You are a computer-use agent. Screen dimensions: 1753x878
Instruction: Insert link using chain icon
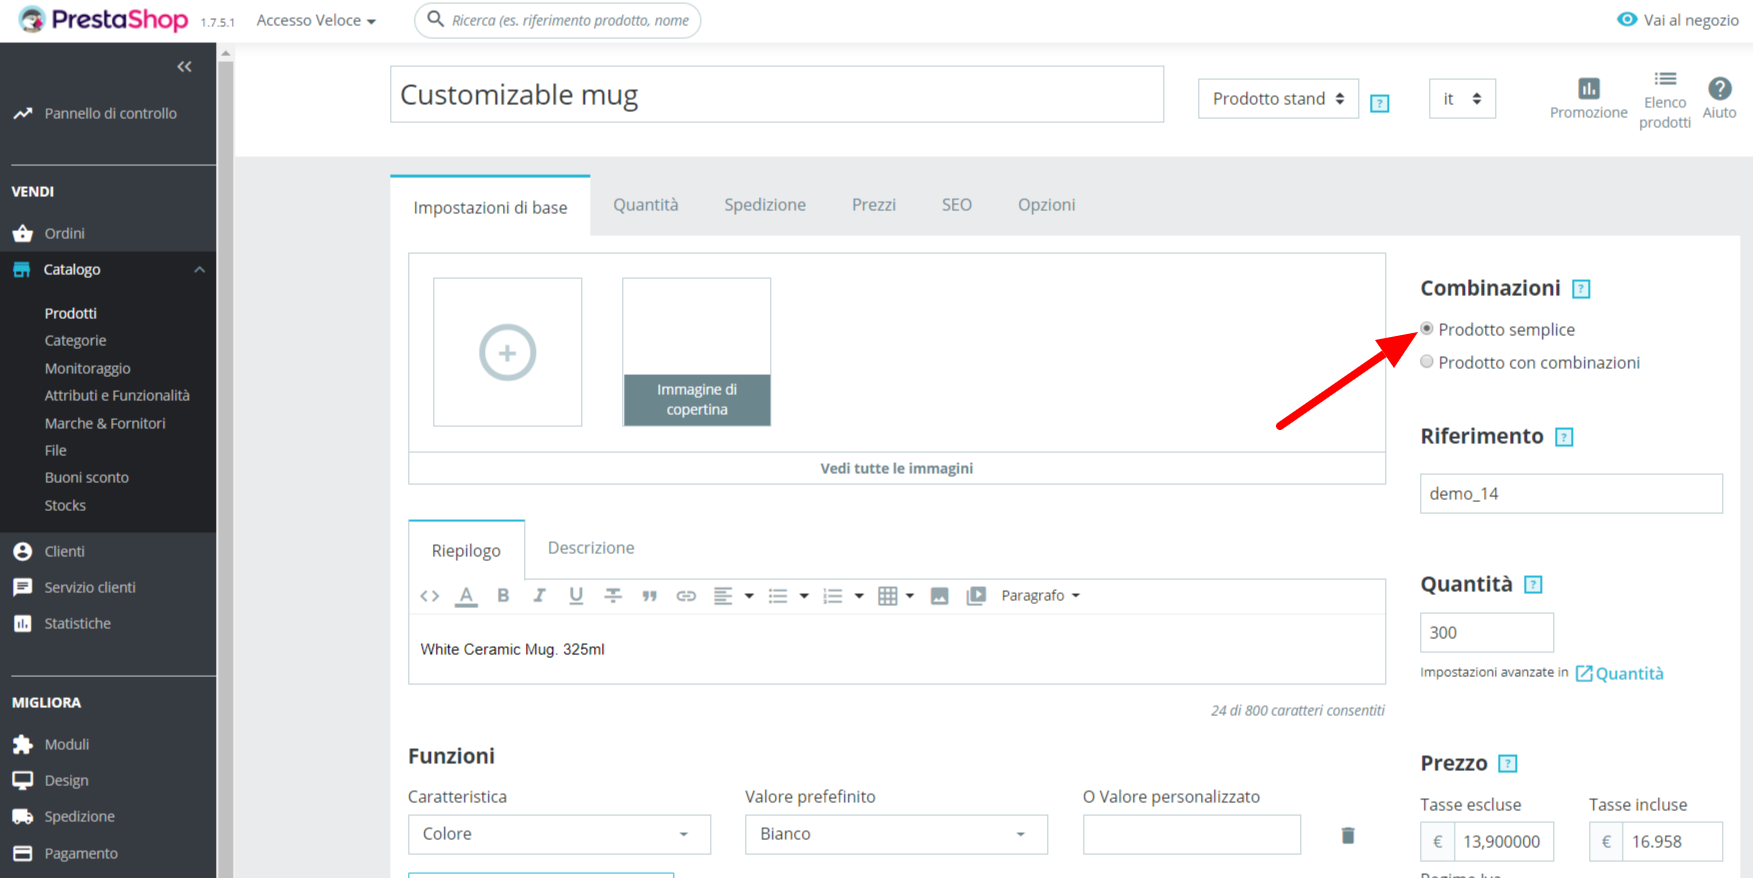coord(686,596)
